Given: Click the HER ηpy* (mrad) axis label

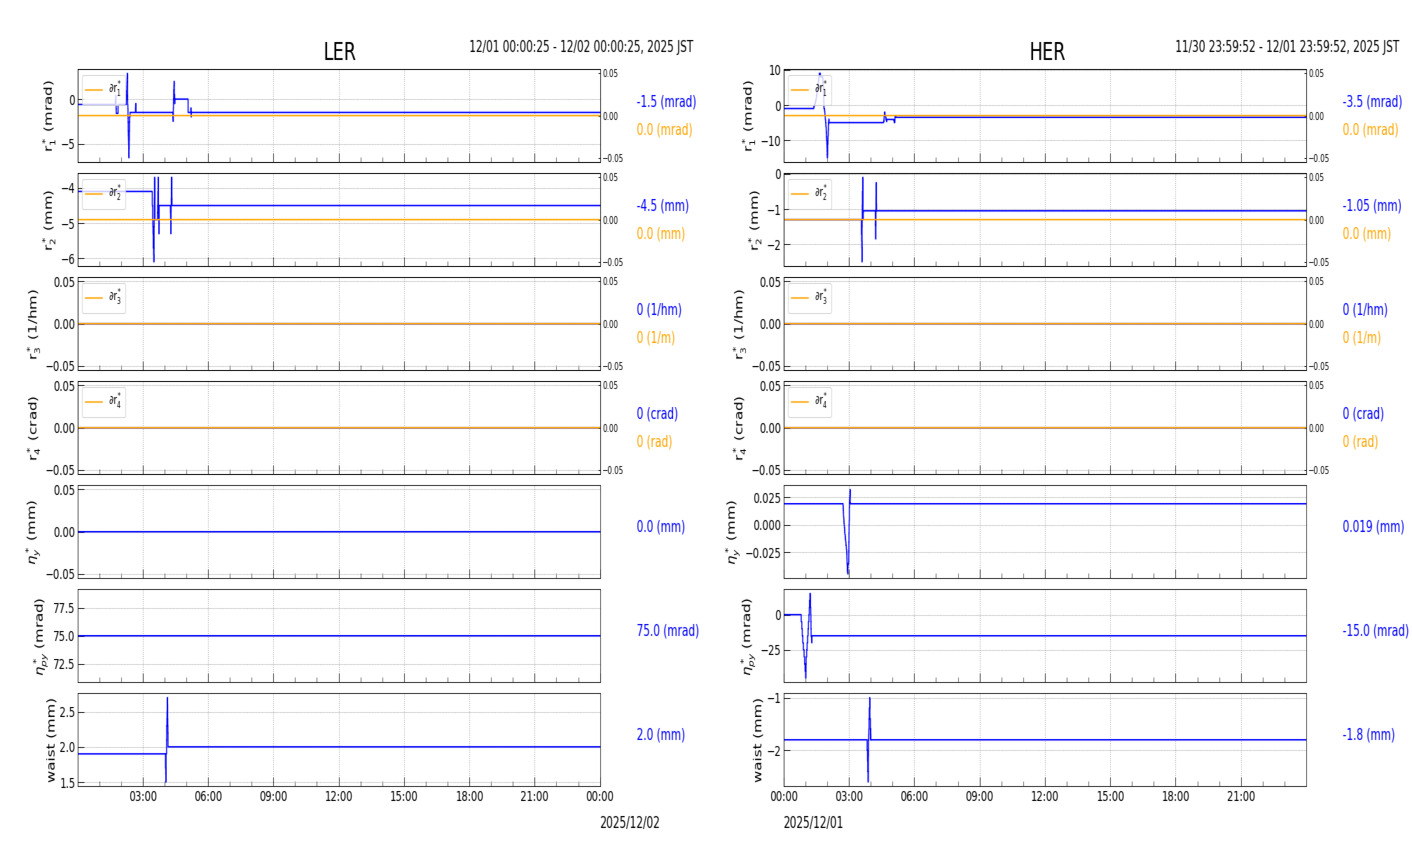Looking at the screenshot, I should point(747,636).
